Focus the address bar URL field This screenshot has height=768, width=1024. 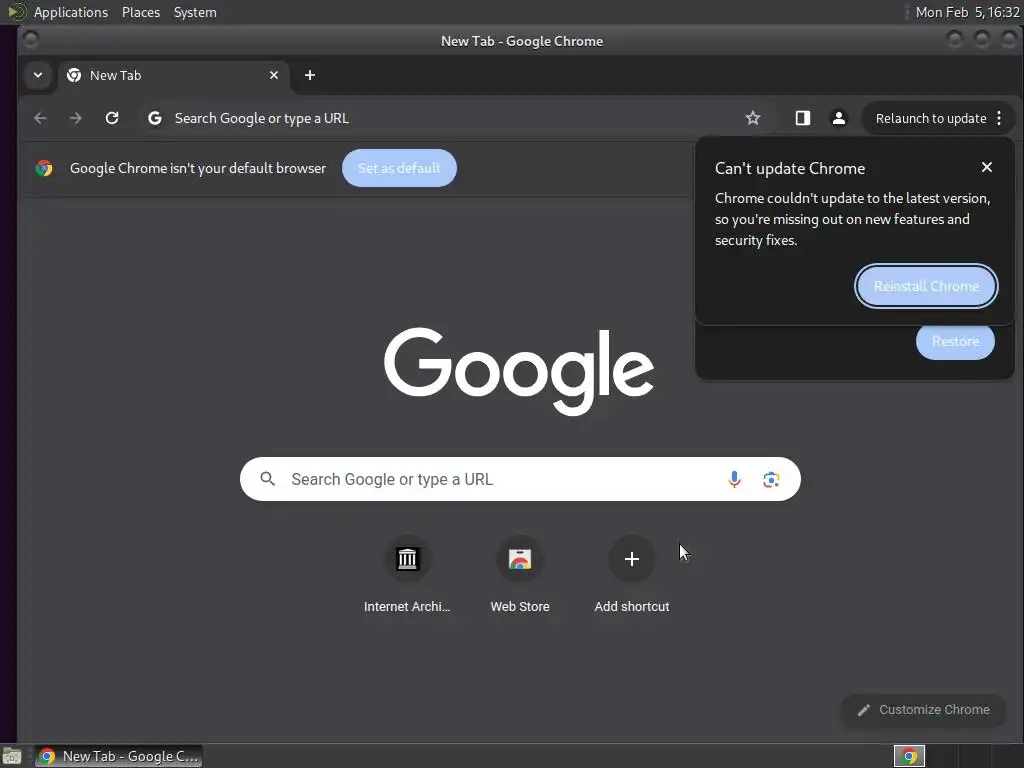click(x=451, y=118)
